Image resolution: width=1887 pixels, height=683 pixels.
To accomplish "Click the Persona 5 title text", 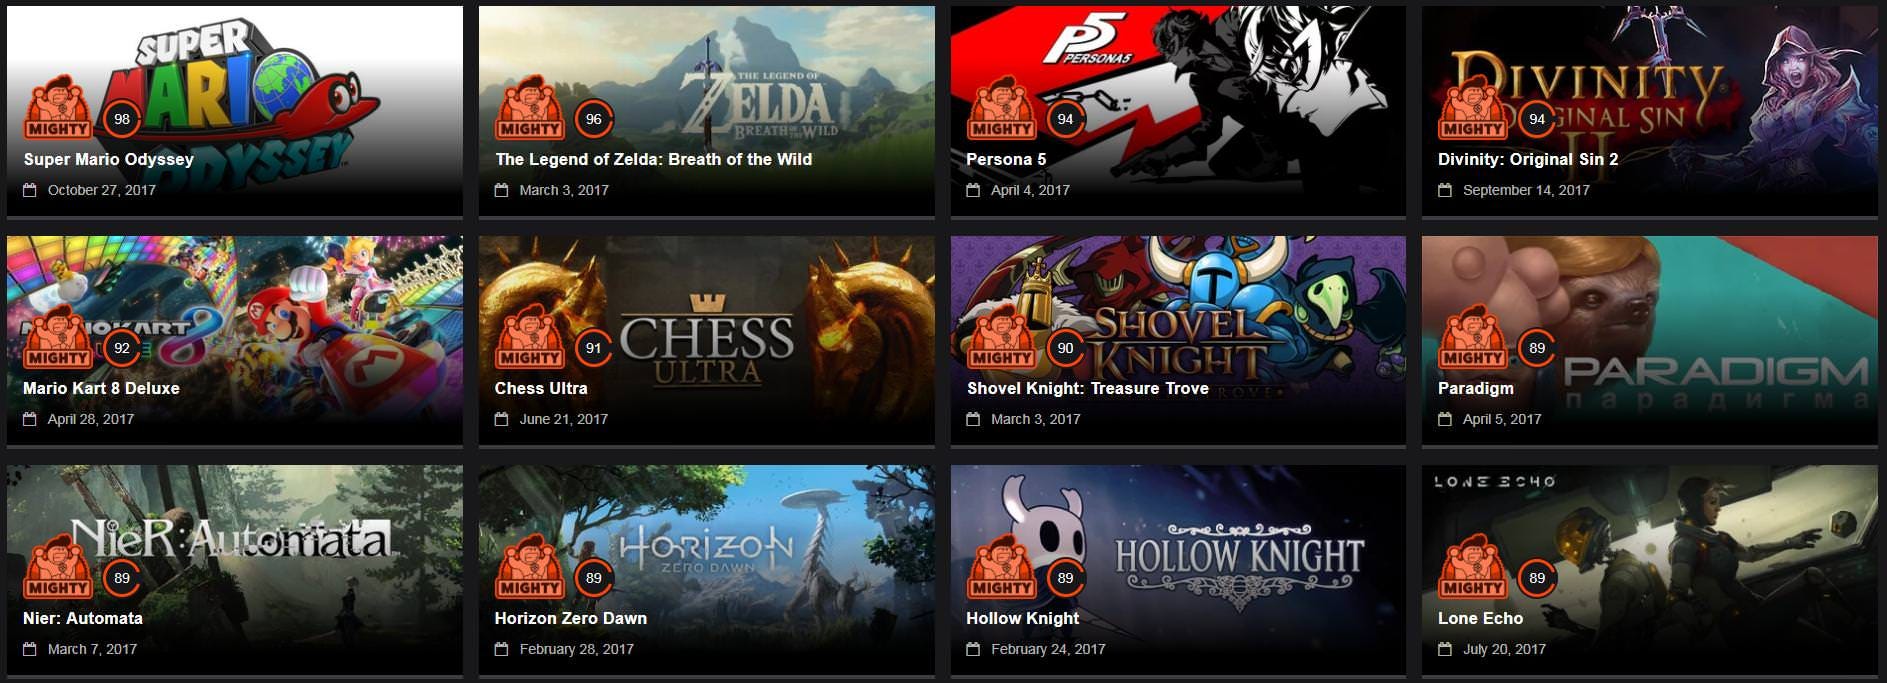I will (1006, 159).
